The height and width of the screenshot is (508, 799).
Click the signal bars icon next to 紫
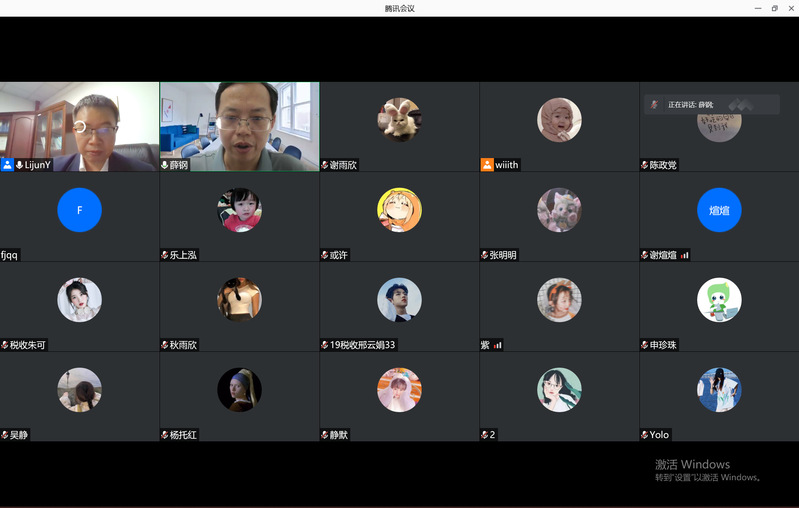point(497,345)
